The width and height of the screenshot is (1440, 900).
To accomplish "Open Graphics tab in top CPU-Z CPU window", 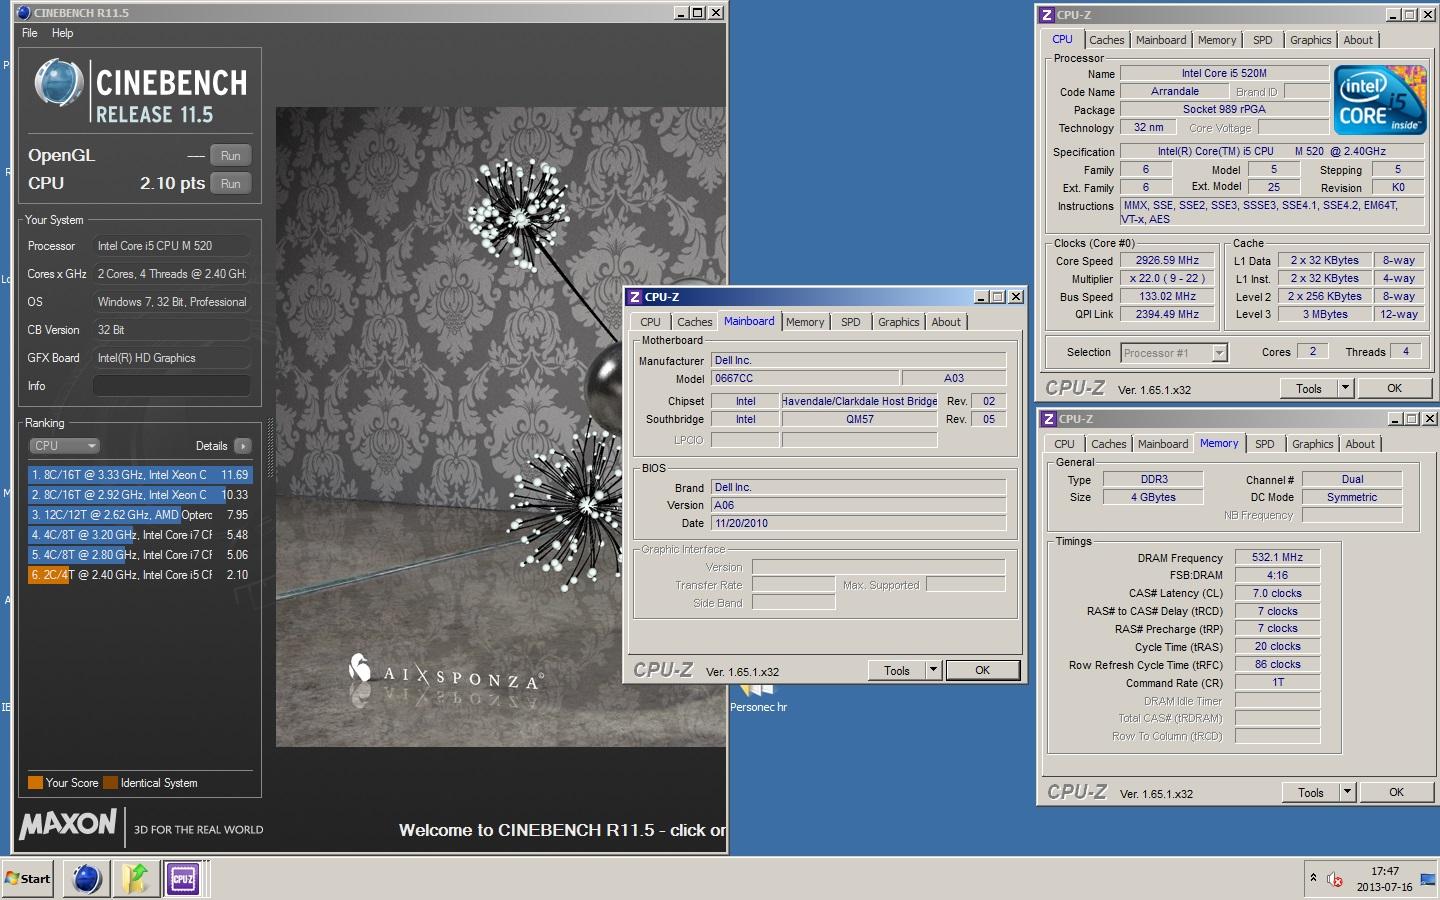I will pos(1310,40).
